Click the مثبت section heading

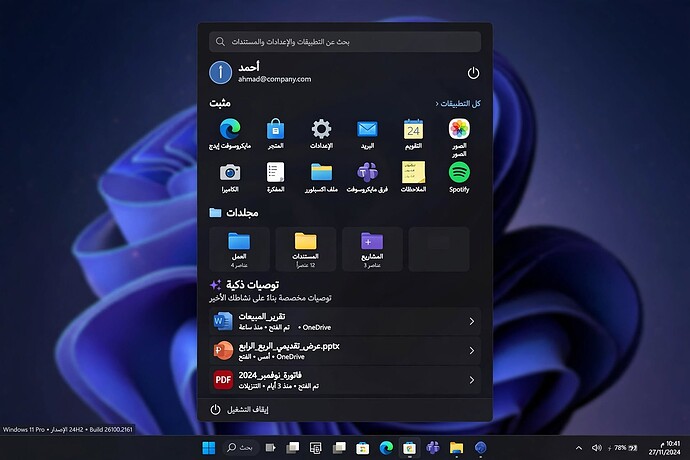220,103
